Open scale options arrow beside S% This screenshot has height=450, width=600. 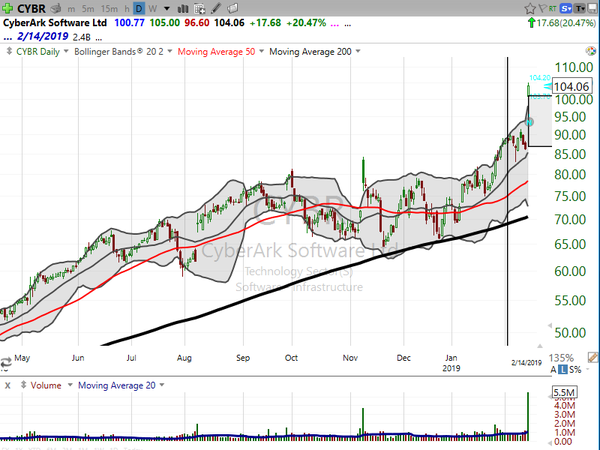tap(587, 370)
